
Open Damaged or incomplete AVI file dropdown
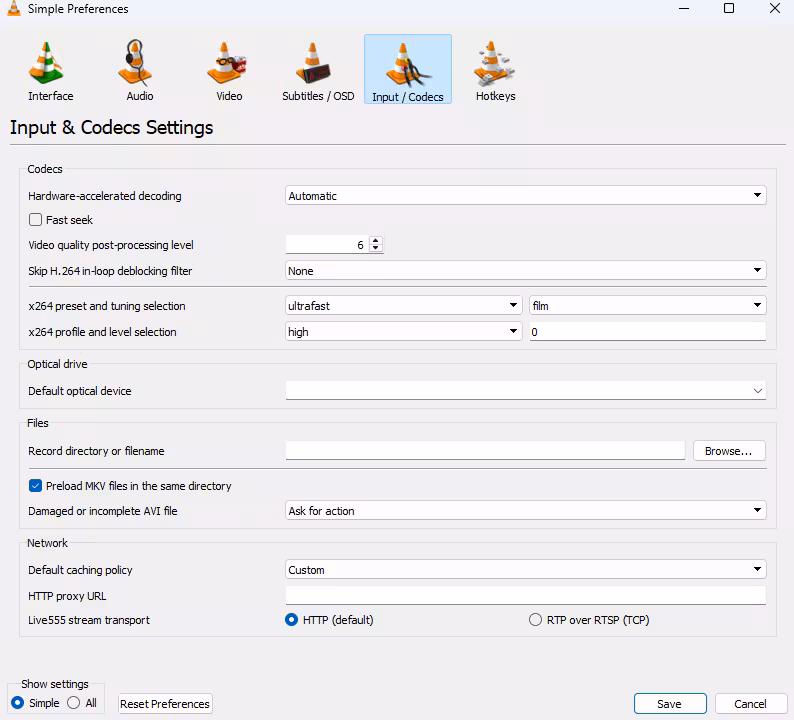[526, 510]
